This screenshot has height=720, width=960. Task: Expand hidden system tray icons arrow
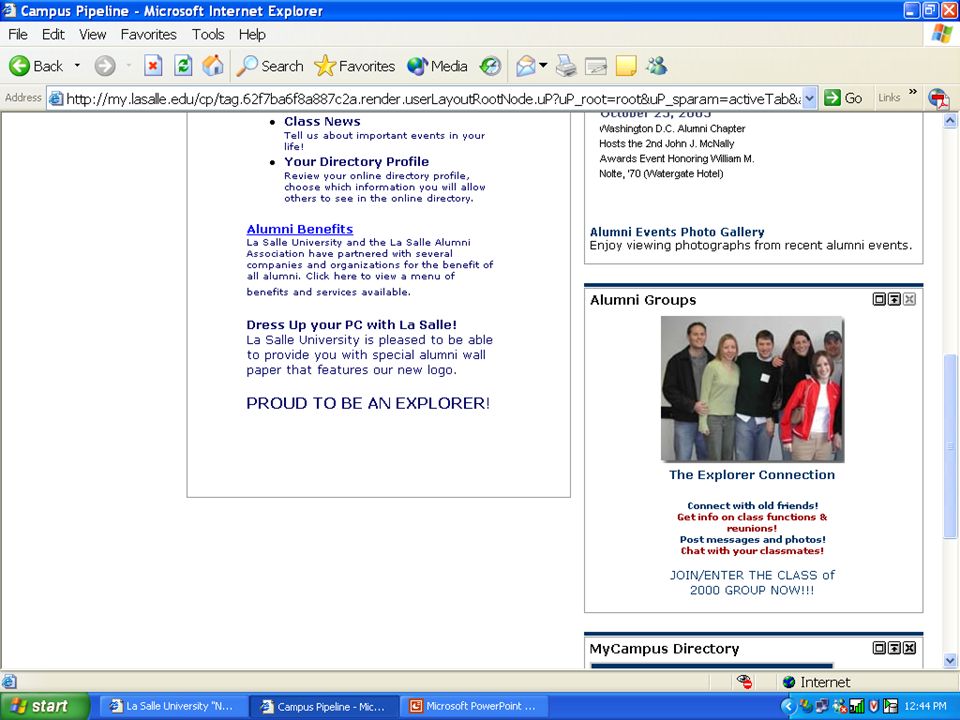[x=789, y=707]
